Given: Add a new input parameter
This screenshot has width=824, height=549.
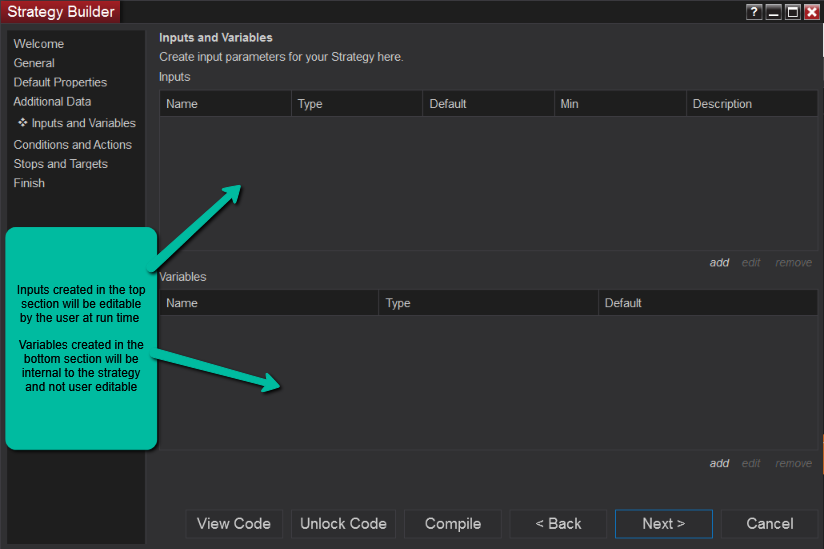Looking at the screenshot, I should 719,263.
